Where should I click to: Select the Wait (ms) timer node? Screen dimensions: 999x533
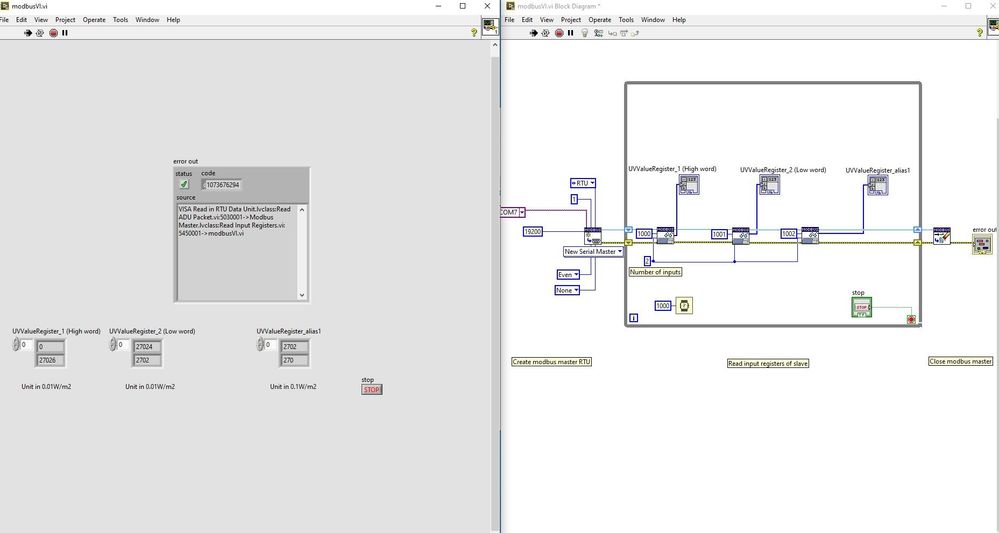click(x=684, y=305)
